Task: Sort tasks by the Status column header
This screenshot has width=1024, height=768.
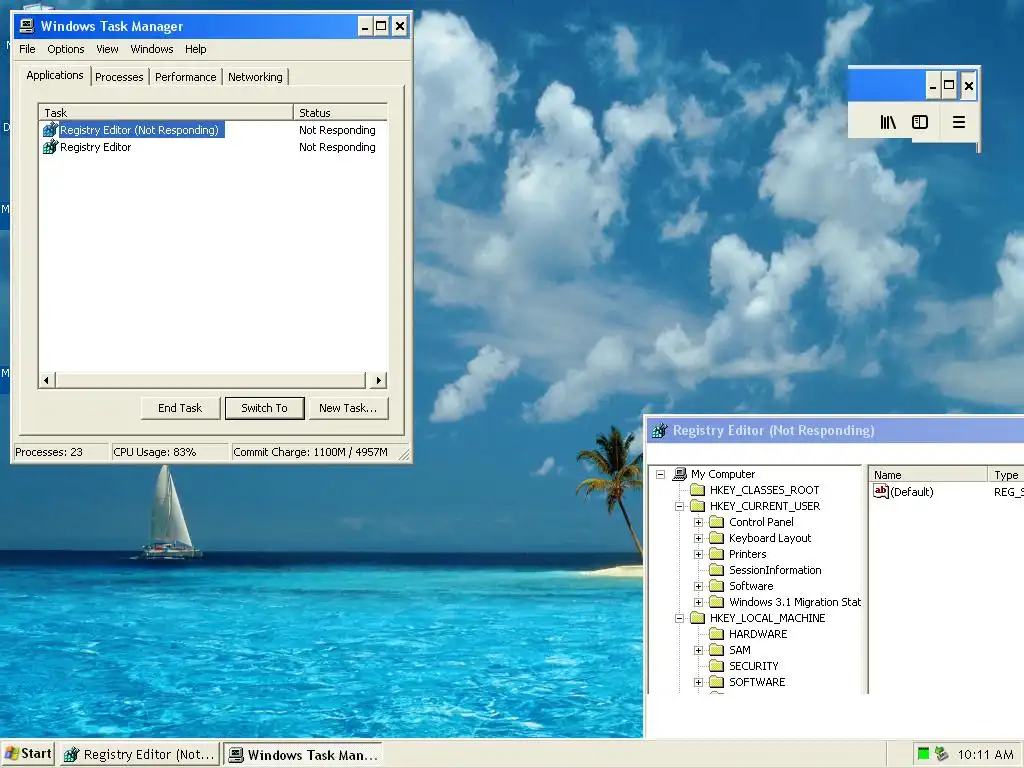Action: point(340,112)
